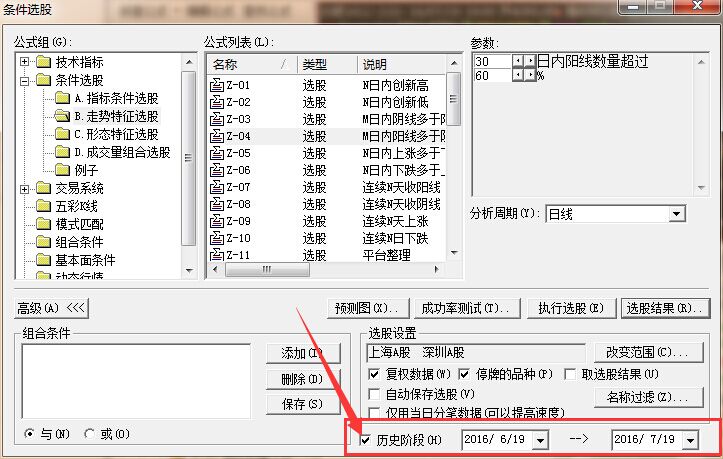Click the parameter field containing 60

(x=493, y=76)
